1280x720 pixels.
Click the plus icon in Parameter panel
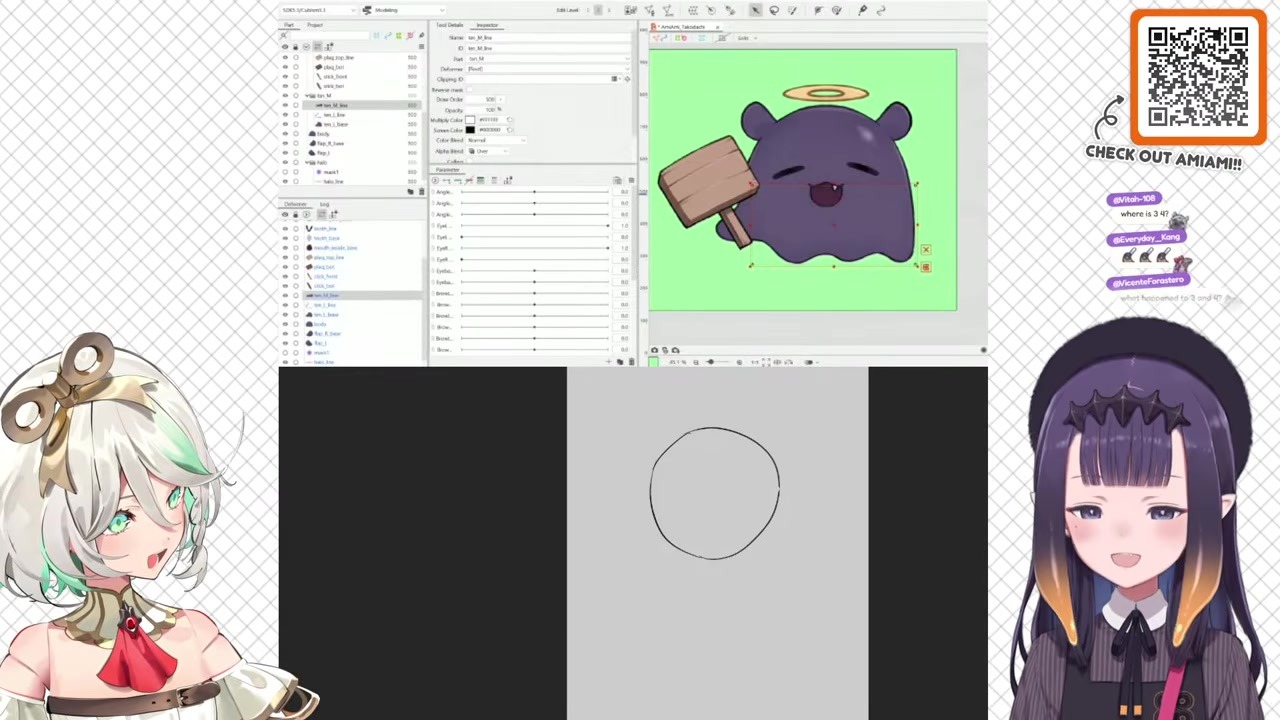tap(609, 361)
